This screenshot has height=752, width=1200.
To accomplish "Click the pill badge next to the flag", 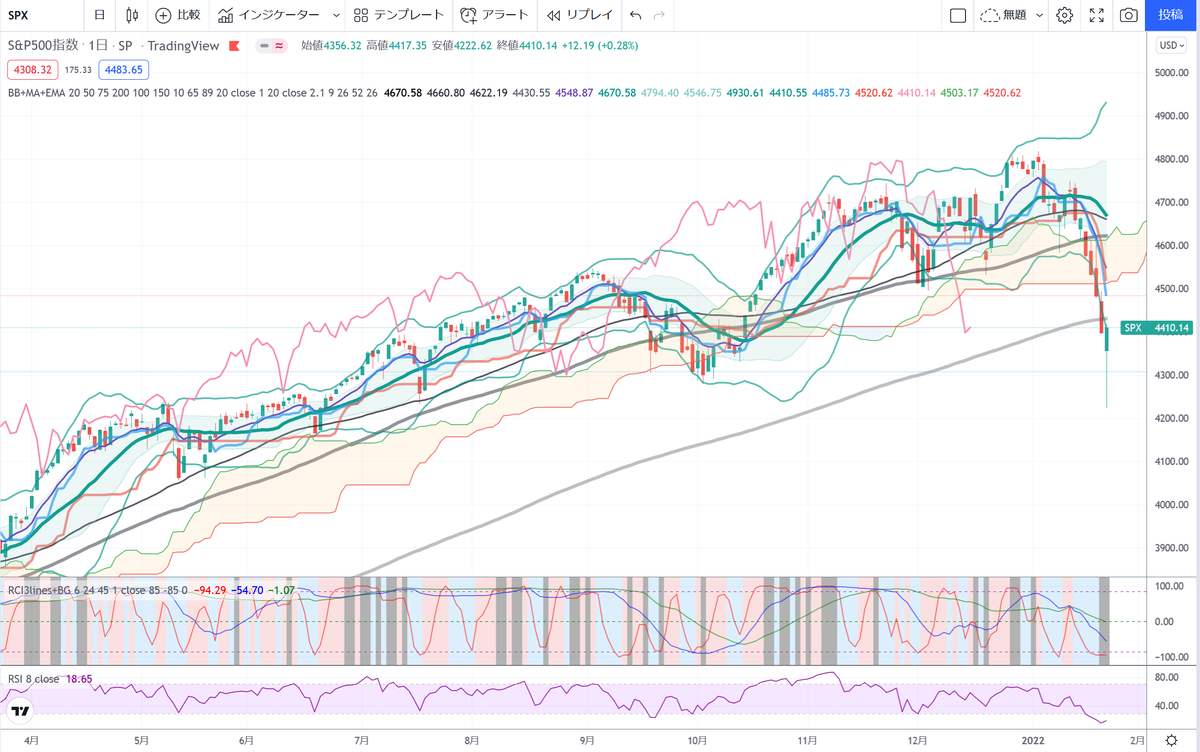I will 270,46.
